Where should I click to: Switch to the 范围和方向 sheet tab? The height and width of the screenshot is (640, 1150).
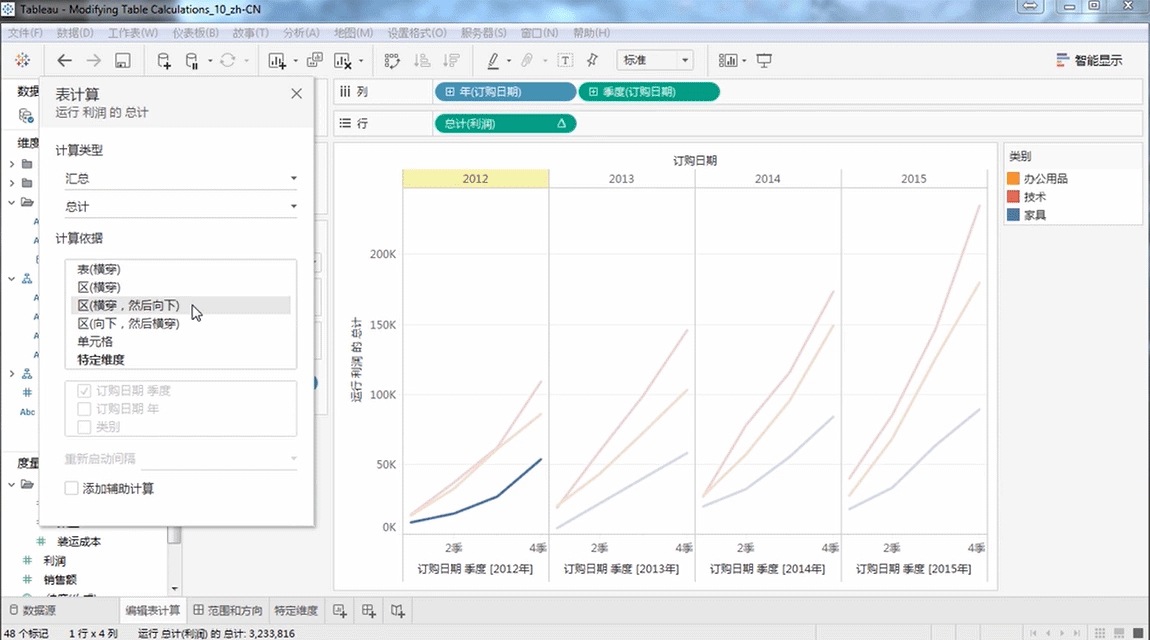click(228, 610)
